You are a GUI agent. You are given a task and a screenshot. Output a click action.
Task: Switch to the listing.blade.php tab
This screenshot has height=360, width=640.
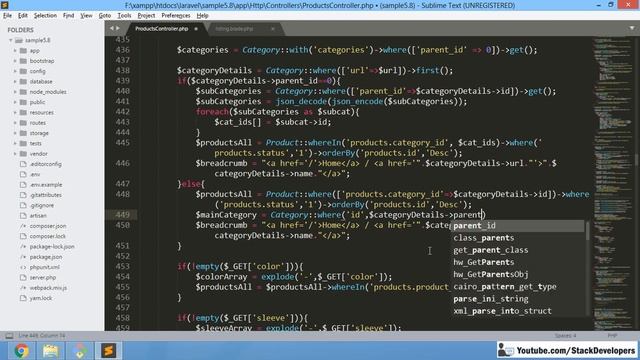coord(234,29)
